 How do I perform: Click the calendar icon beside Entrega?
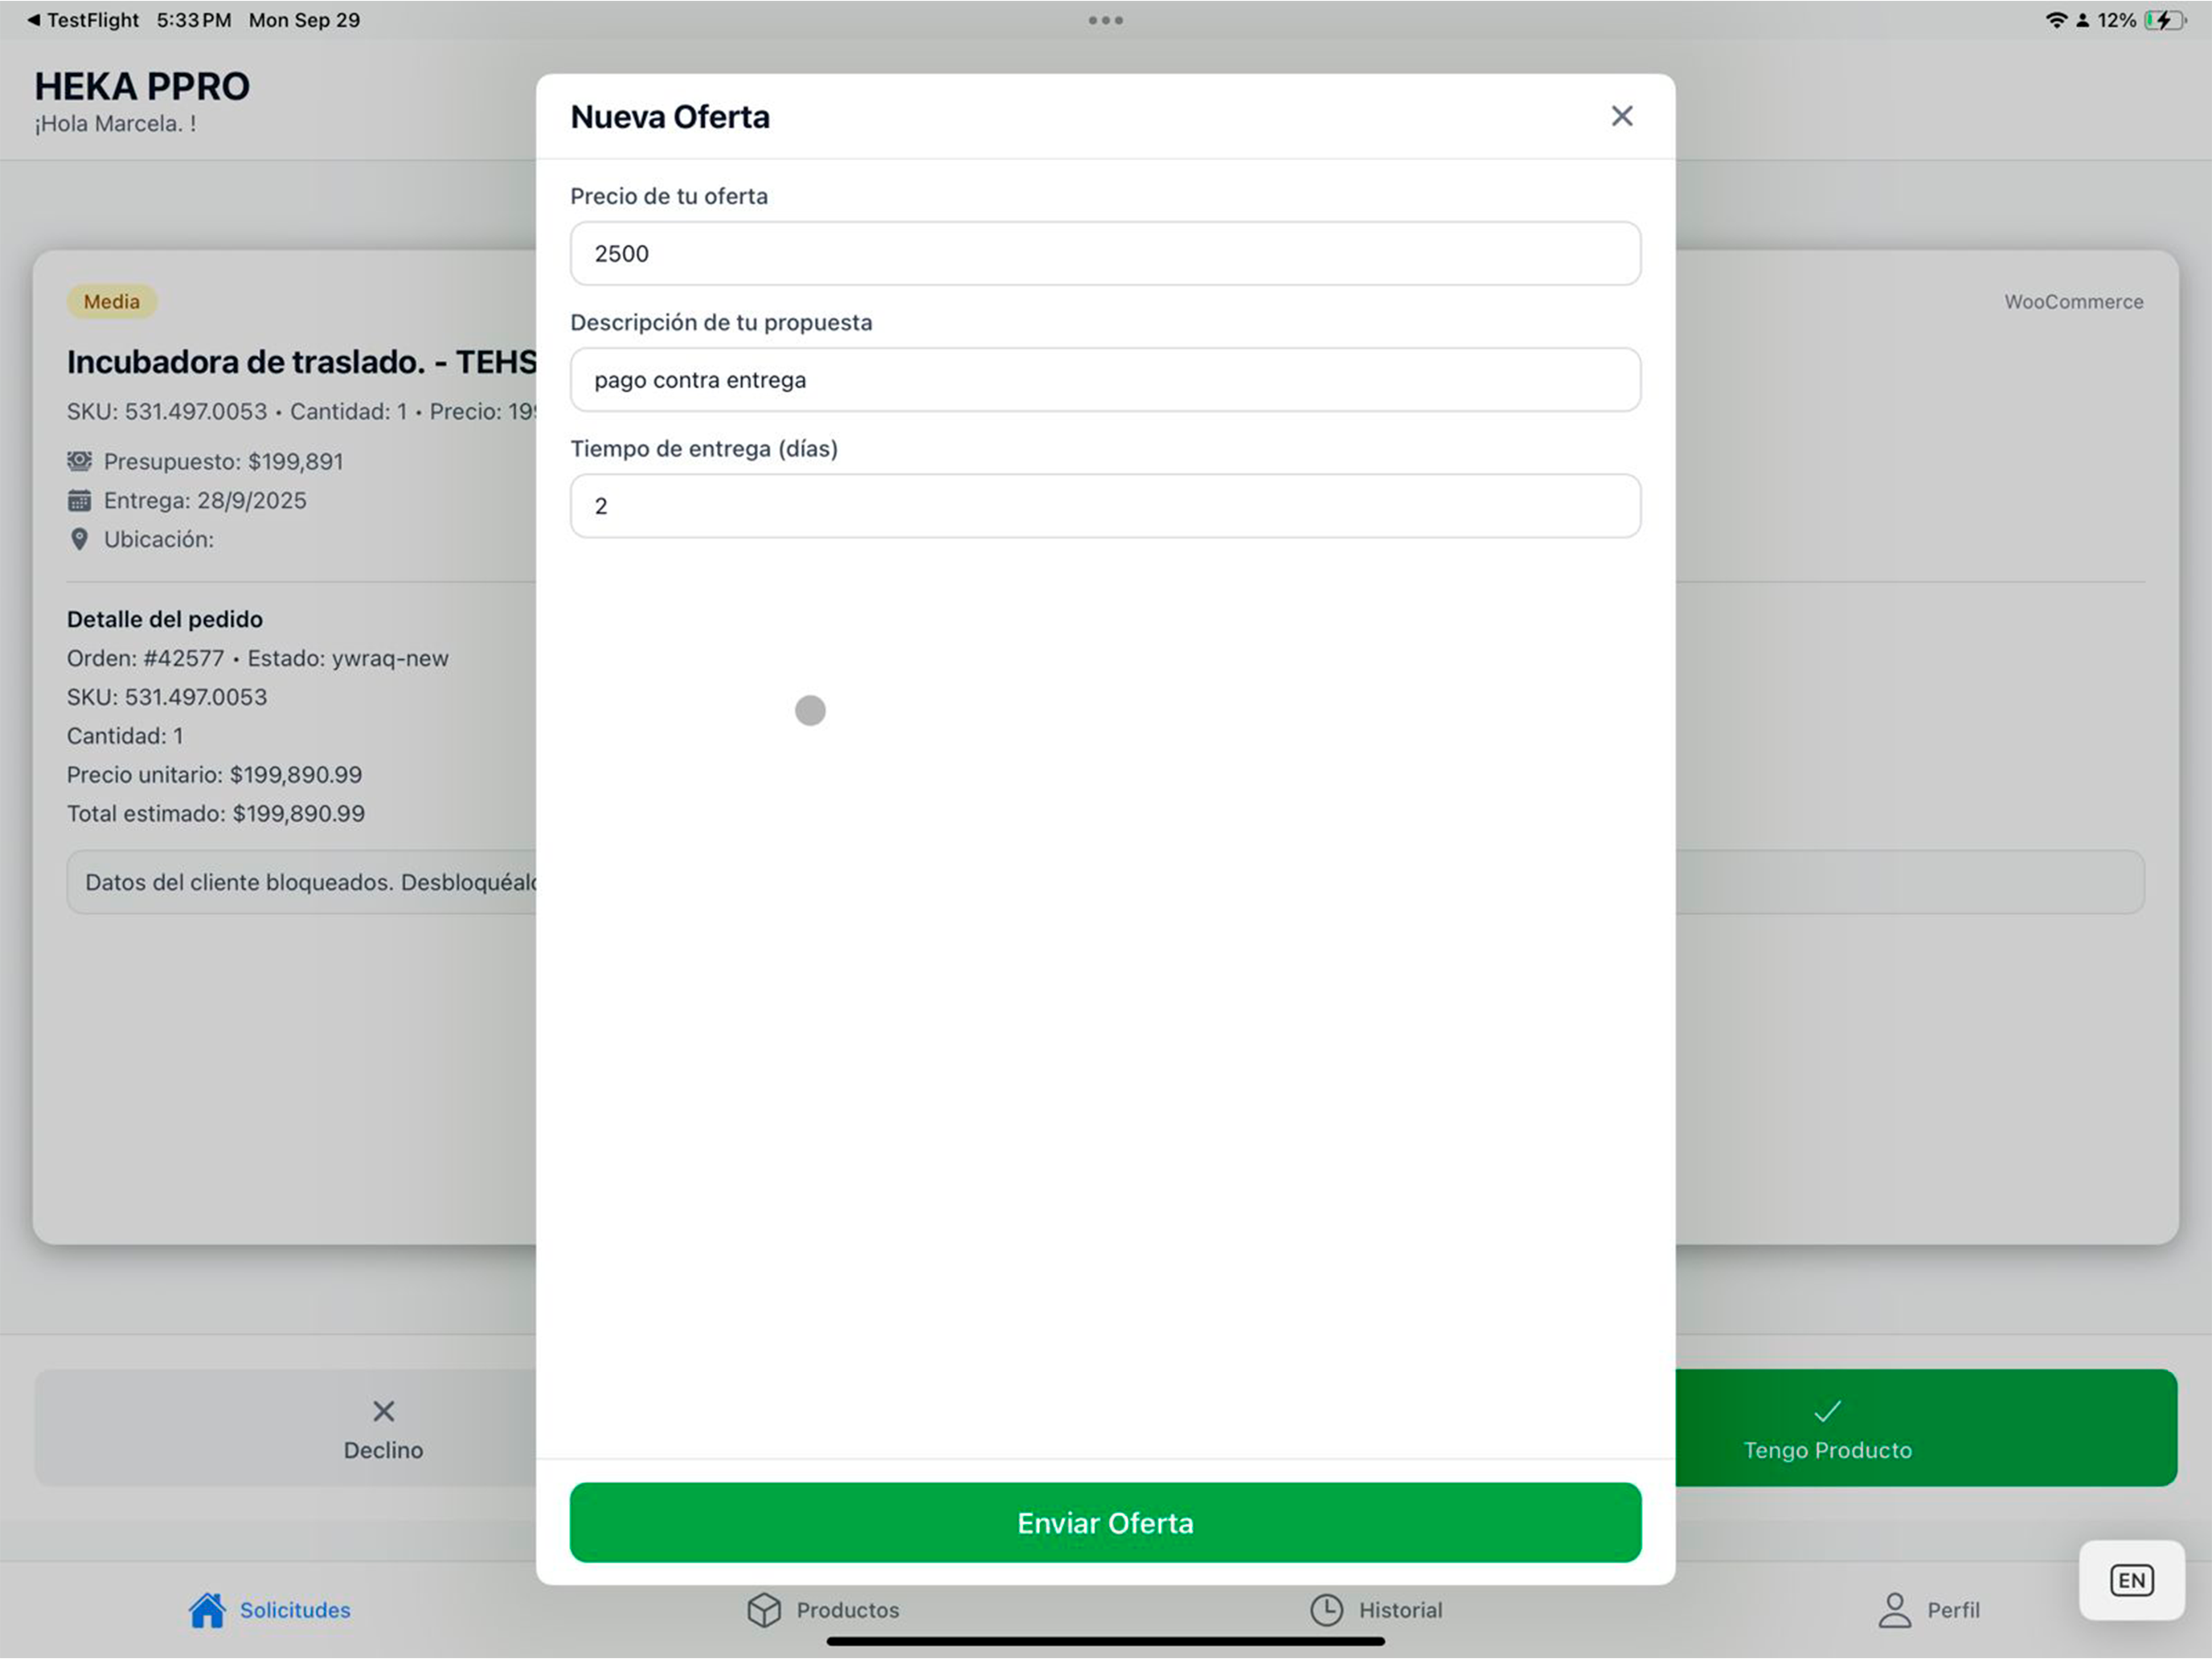[79, 500]
